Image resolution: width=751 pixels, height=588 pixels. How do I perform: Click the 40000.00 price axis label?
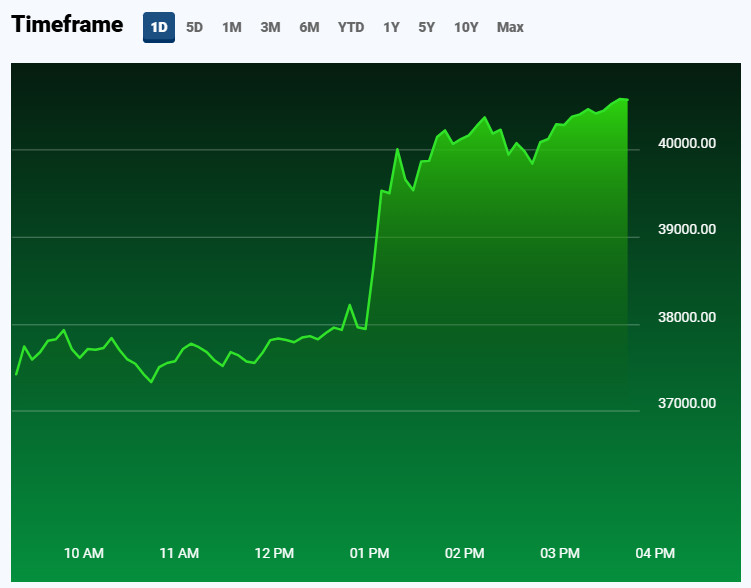(687, 143)
